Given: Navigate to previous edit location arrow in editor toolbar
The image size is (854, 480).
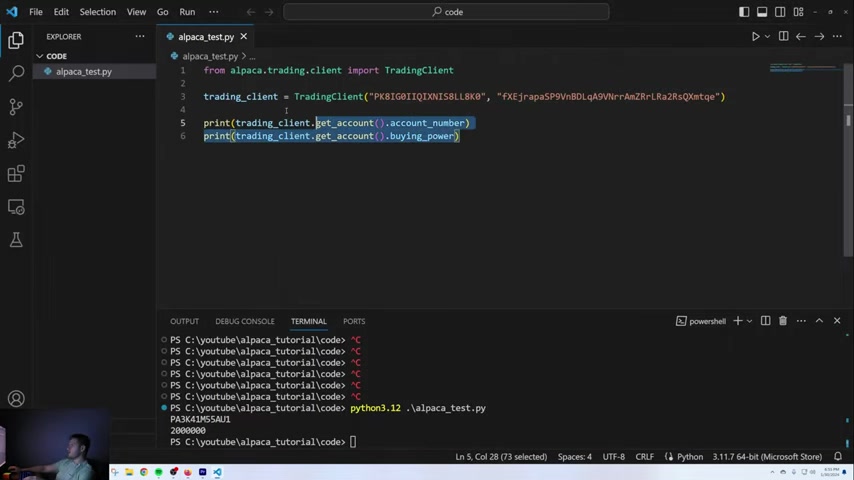Looking at the screenshot, I should 801,37.
